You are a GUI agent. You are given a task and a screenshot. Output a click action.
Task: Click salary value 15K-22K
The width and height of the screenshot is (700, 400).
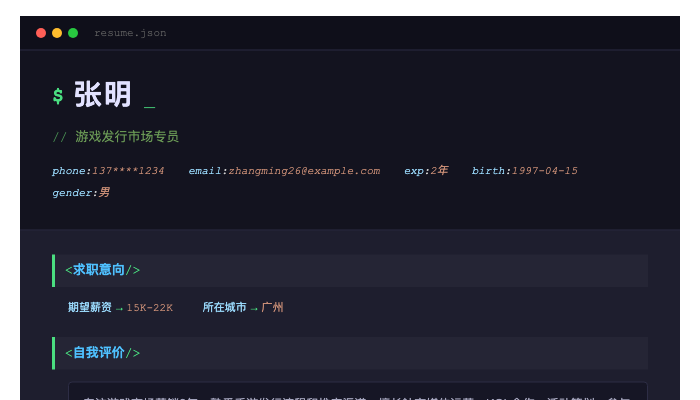tap(150, 308)
